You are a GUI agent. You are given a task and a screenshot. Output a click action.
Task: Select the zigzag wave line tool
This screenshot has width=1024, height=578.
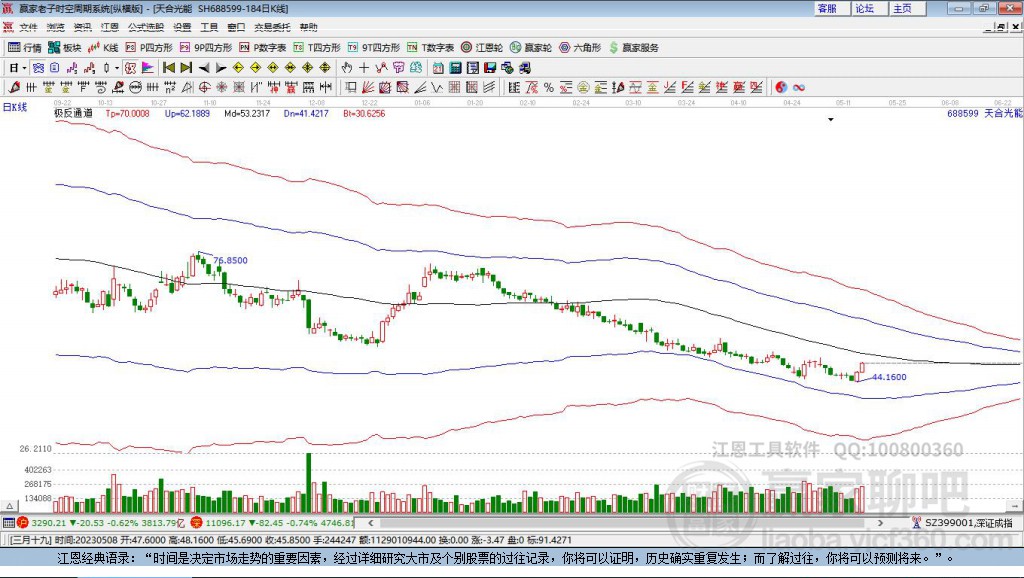tap(437, 87)
